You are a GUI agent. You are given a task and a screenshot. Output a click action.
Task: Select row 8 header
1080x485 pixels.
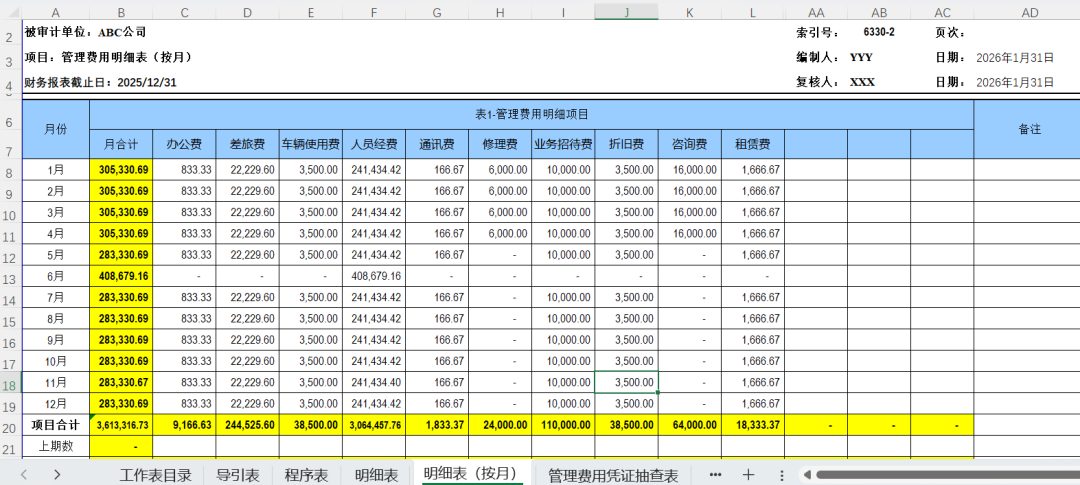pyautogui.click(x=9, y=169)
